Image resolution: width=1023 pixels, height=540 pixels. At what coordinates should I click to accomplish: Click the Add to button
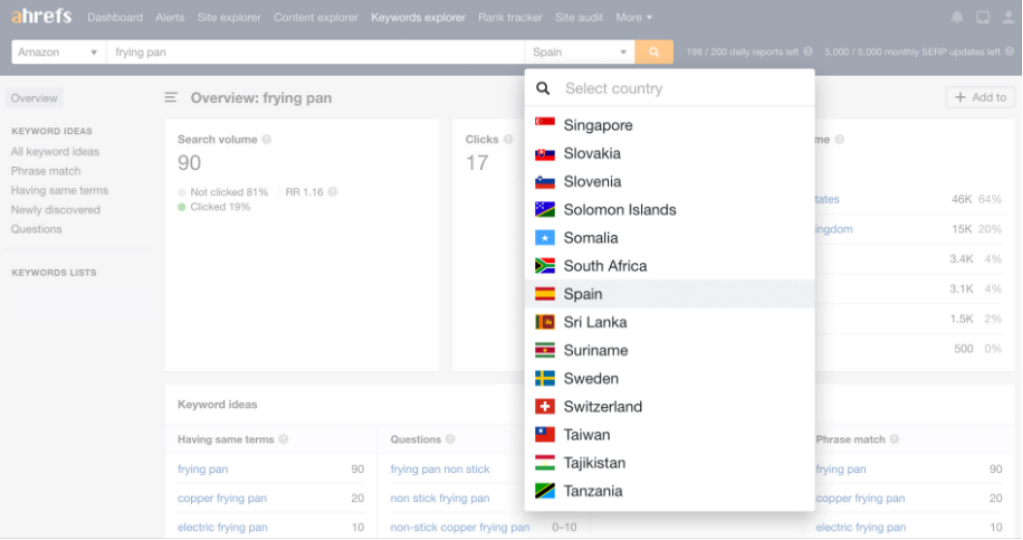980,97
